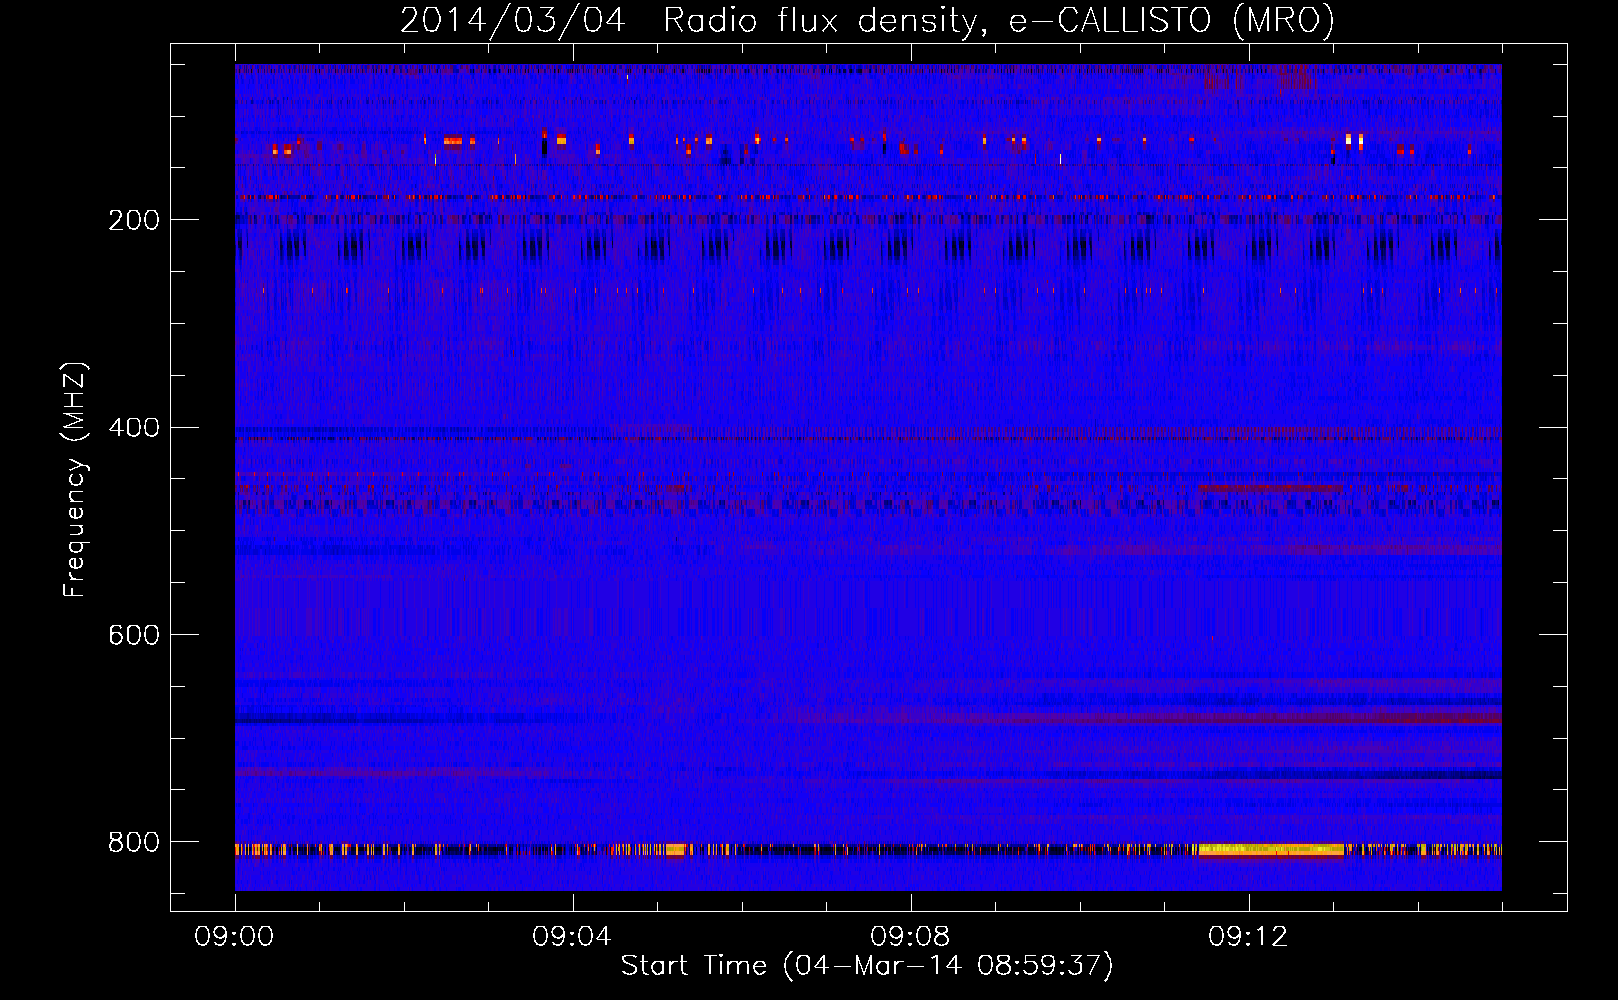Click the 'Start Time (04-Mar-14 08:59:37)' axis label
The height and width of the screenshot is (1000, 1618).
(867, 966)
